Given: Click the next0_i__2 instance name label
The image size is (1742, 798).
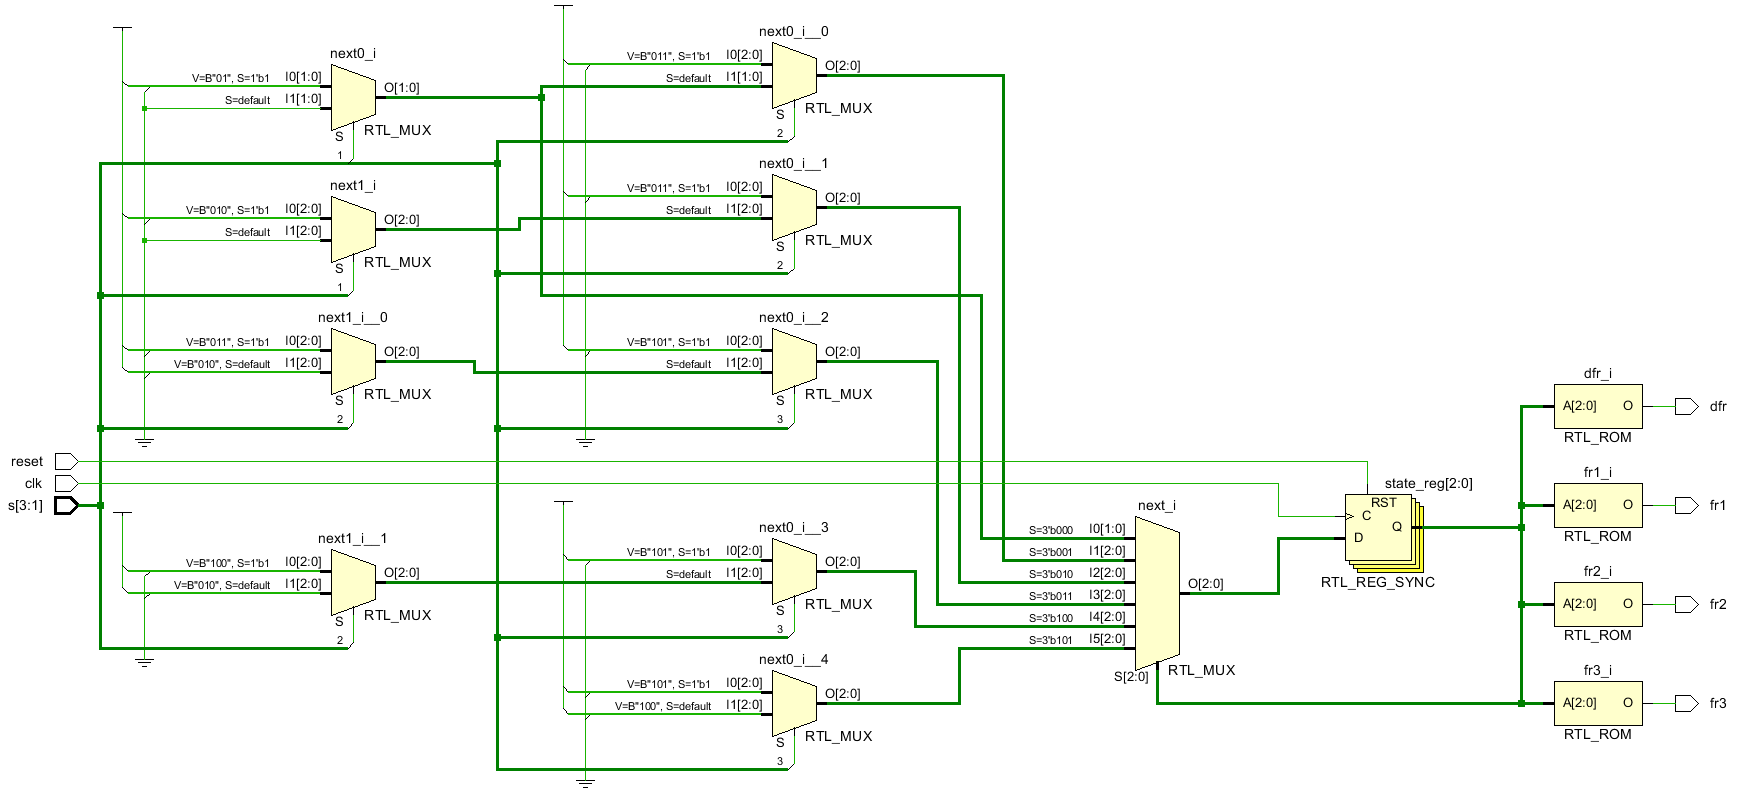Looking at the screenshot, I should tap(794, 318).
